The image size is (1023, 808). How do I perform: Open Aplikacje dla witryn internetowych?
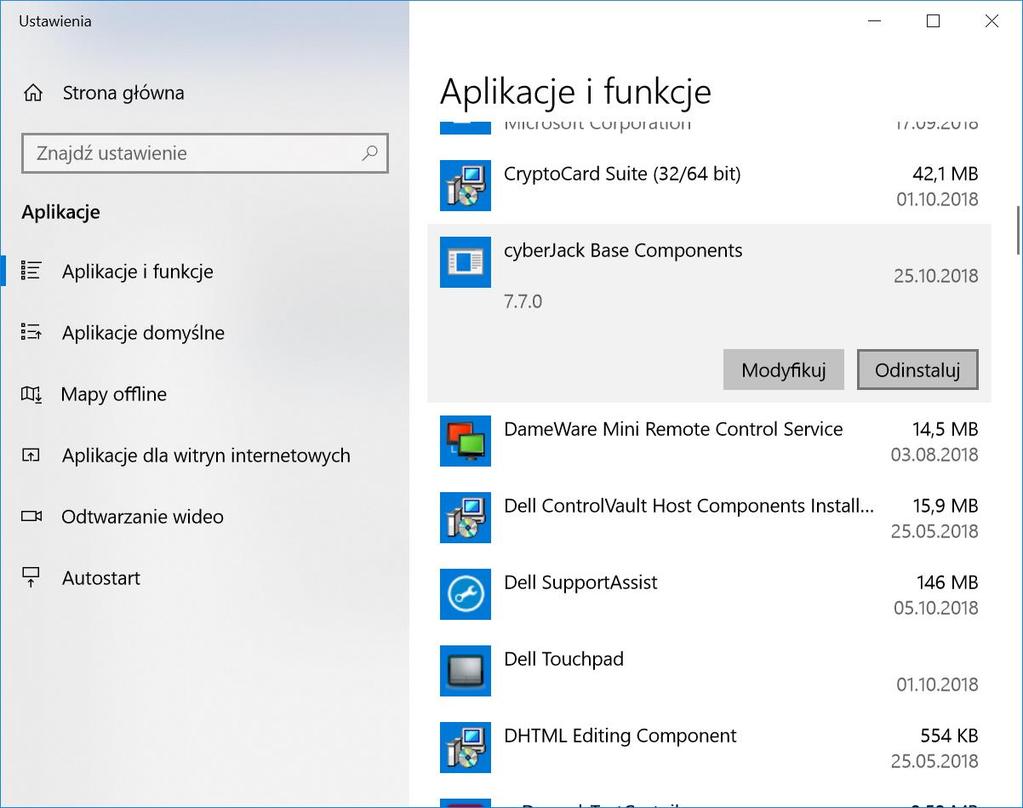pos(206,456)
